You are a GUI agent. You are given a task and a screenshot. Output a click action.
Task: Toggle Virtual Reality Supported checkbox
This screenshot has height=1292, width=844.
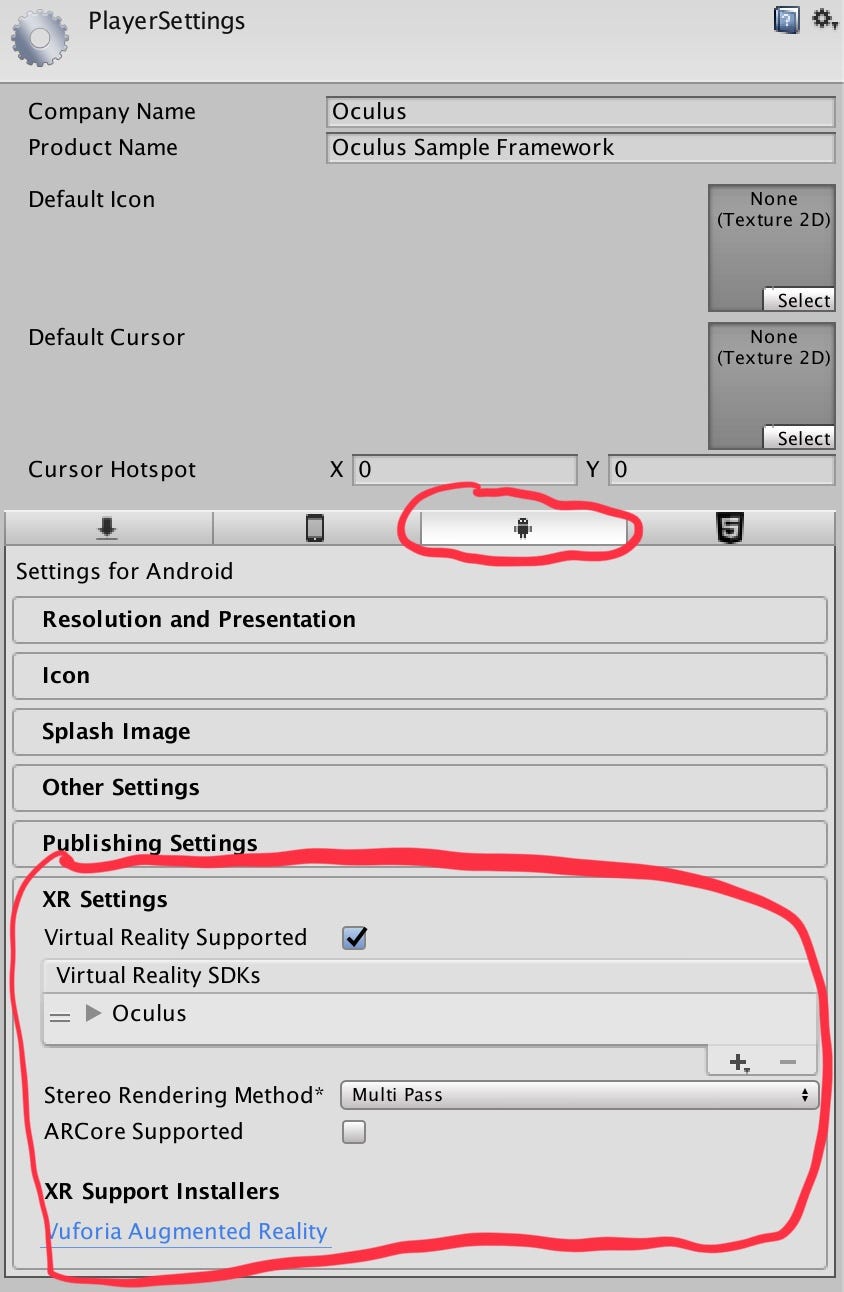click(x=354, y=938)
